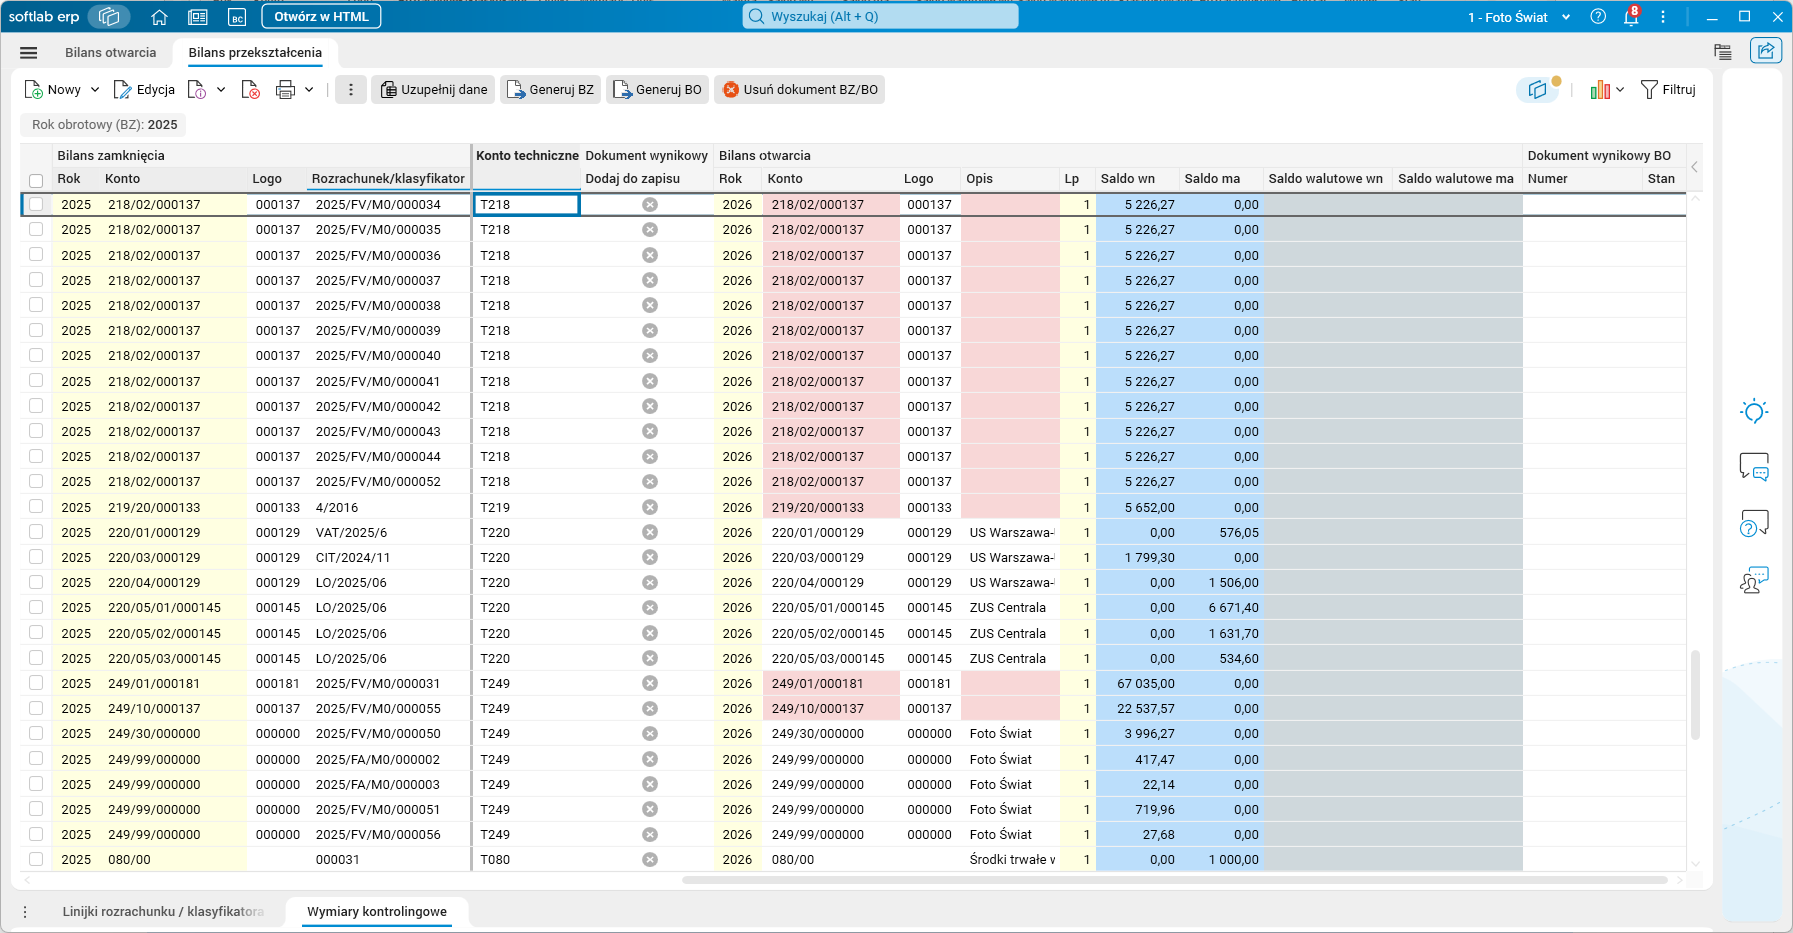Check row with 2025/FV/M0/000034
This screenshot has height=933, width=1793.
point(36,204)
